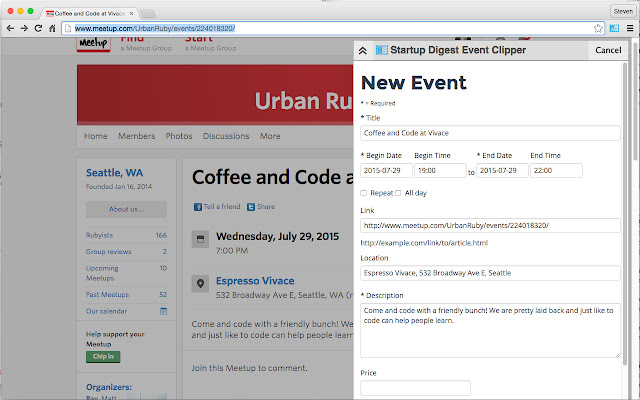
Task: Open the Past Meetups link
Action: [107, 295]
